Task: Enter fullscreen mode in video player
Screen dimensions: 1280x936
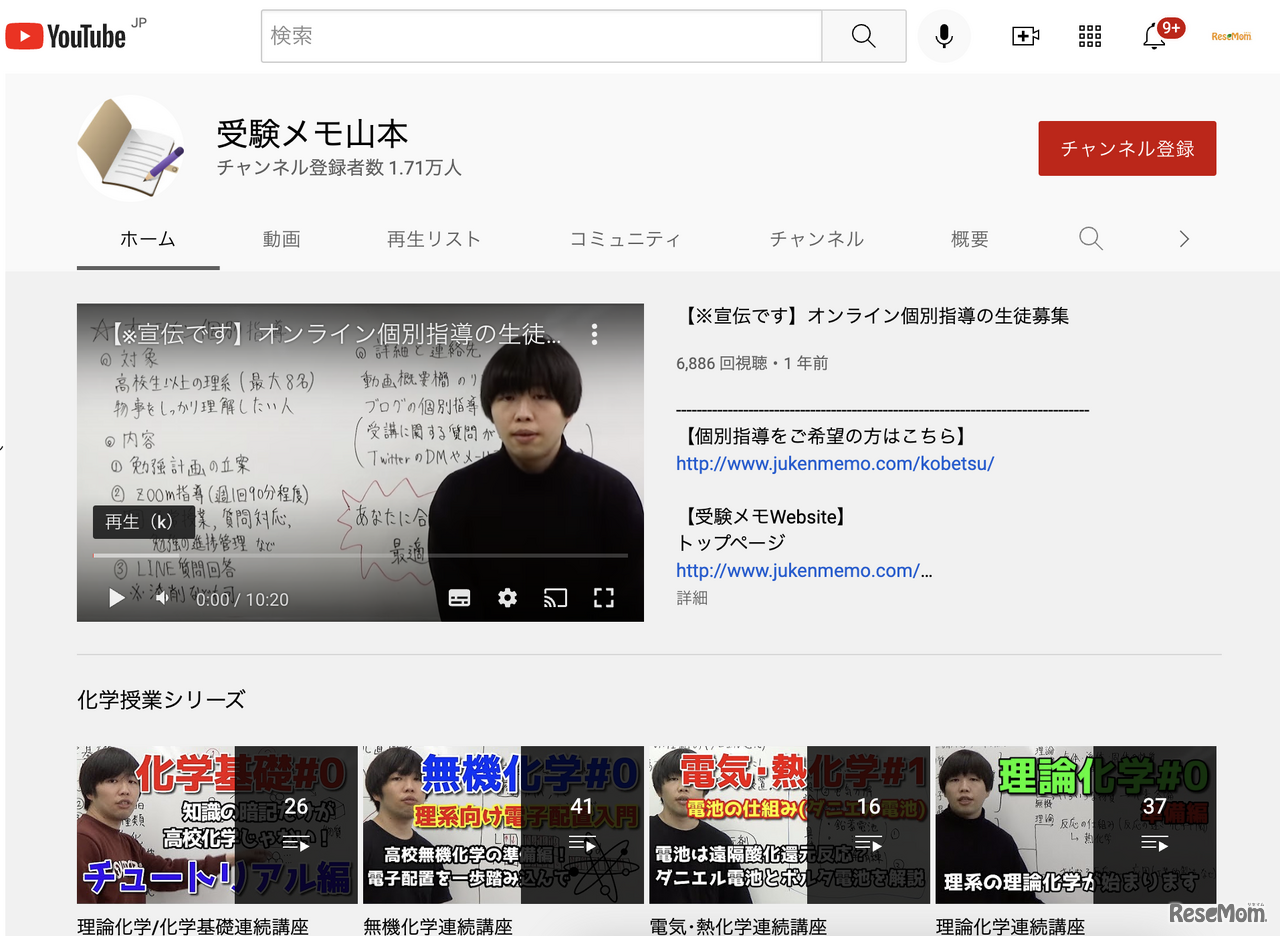Action: tap(603, 598)
